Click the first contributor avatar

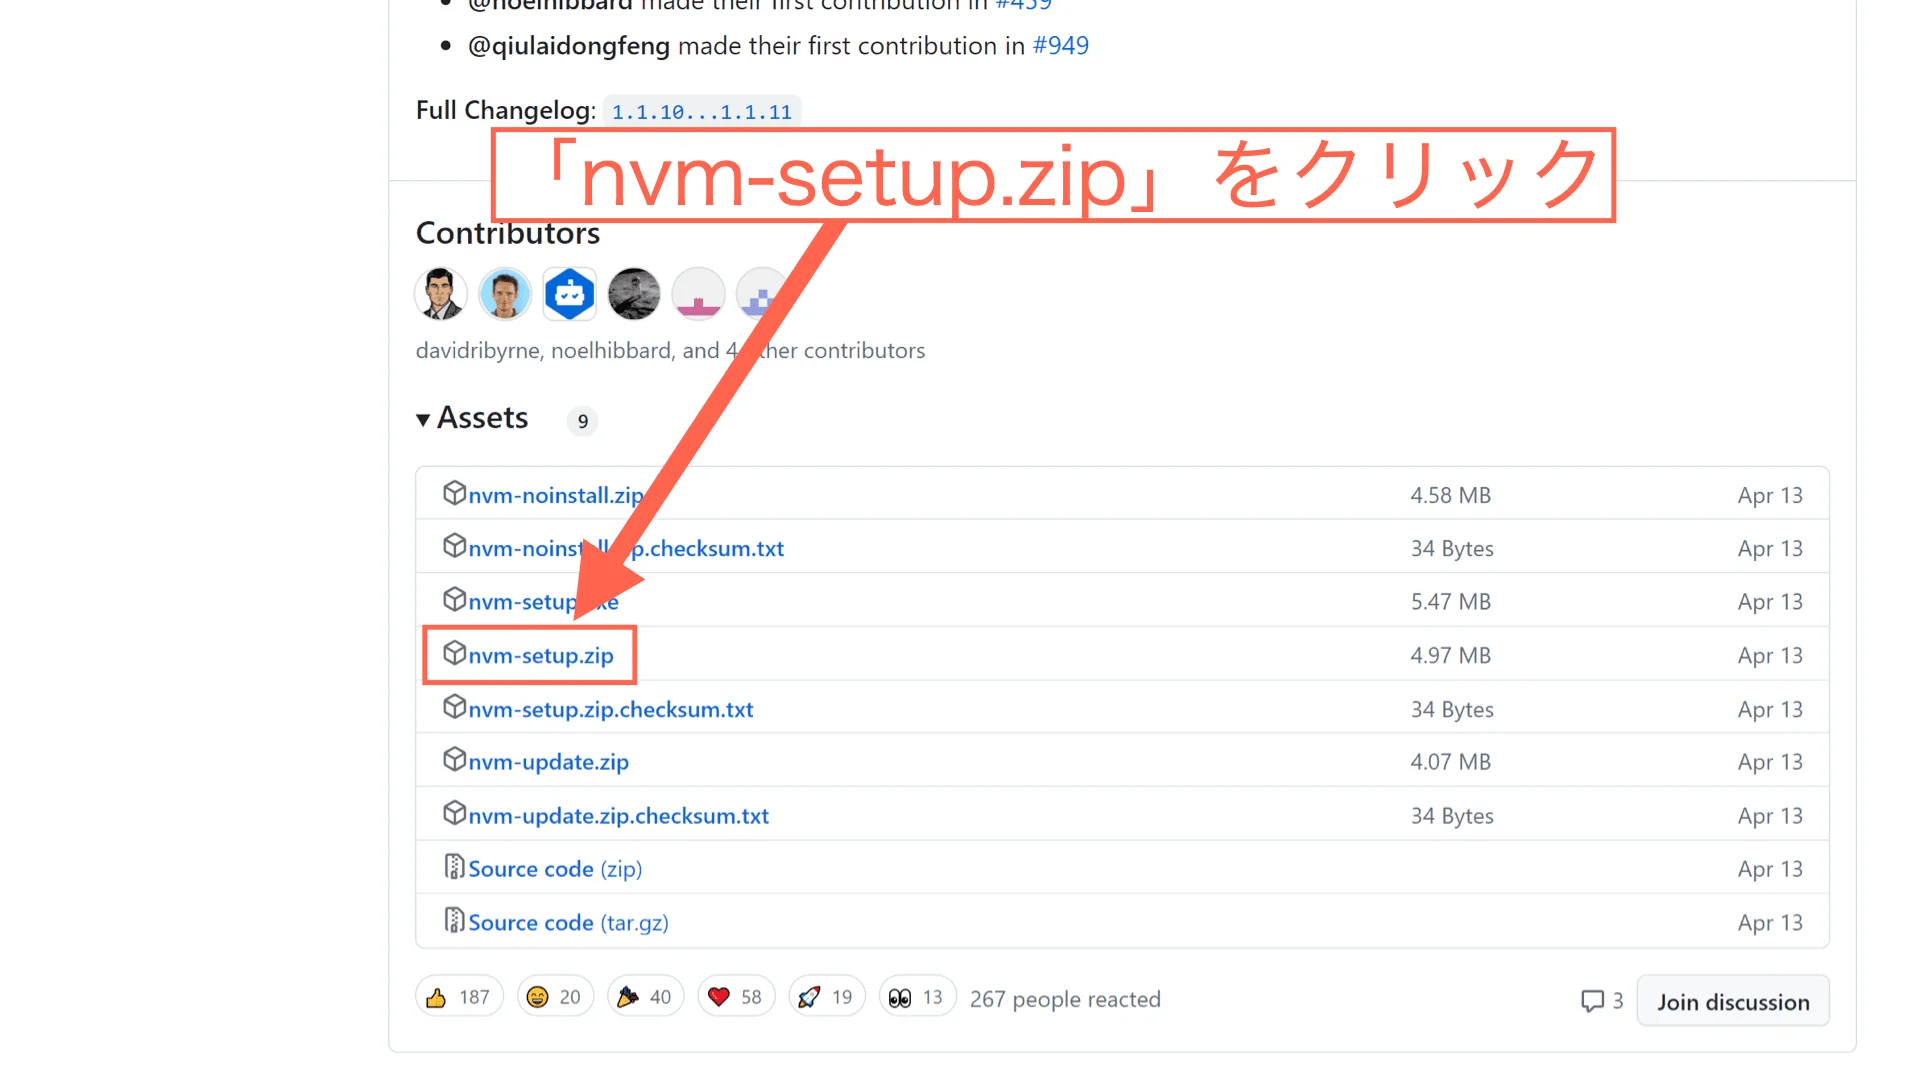(440, 293)
